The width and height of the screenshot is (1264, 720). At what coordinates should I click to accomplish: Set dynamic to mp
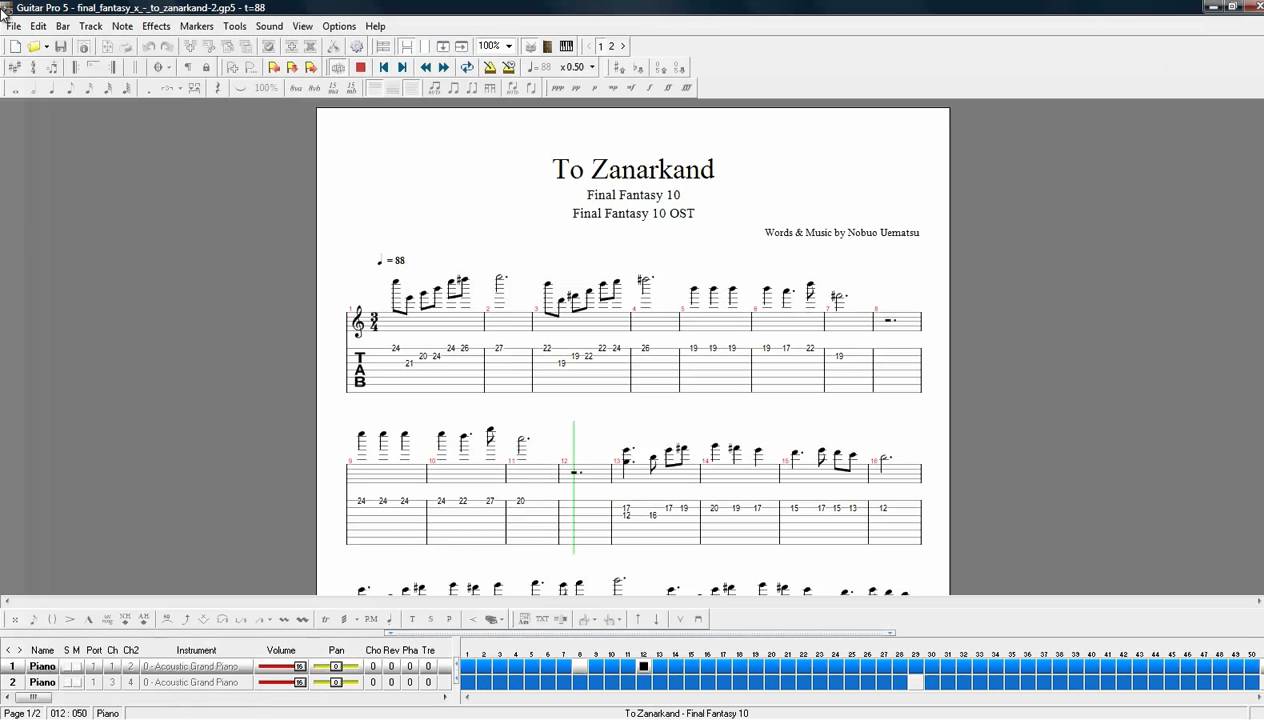tap(613, 88)
